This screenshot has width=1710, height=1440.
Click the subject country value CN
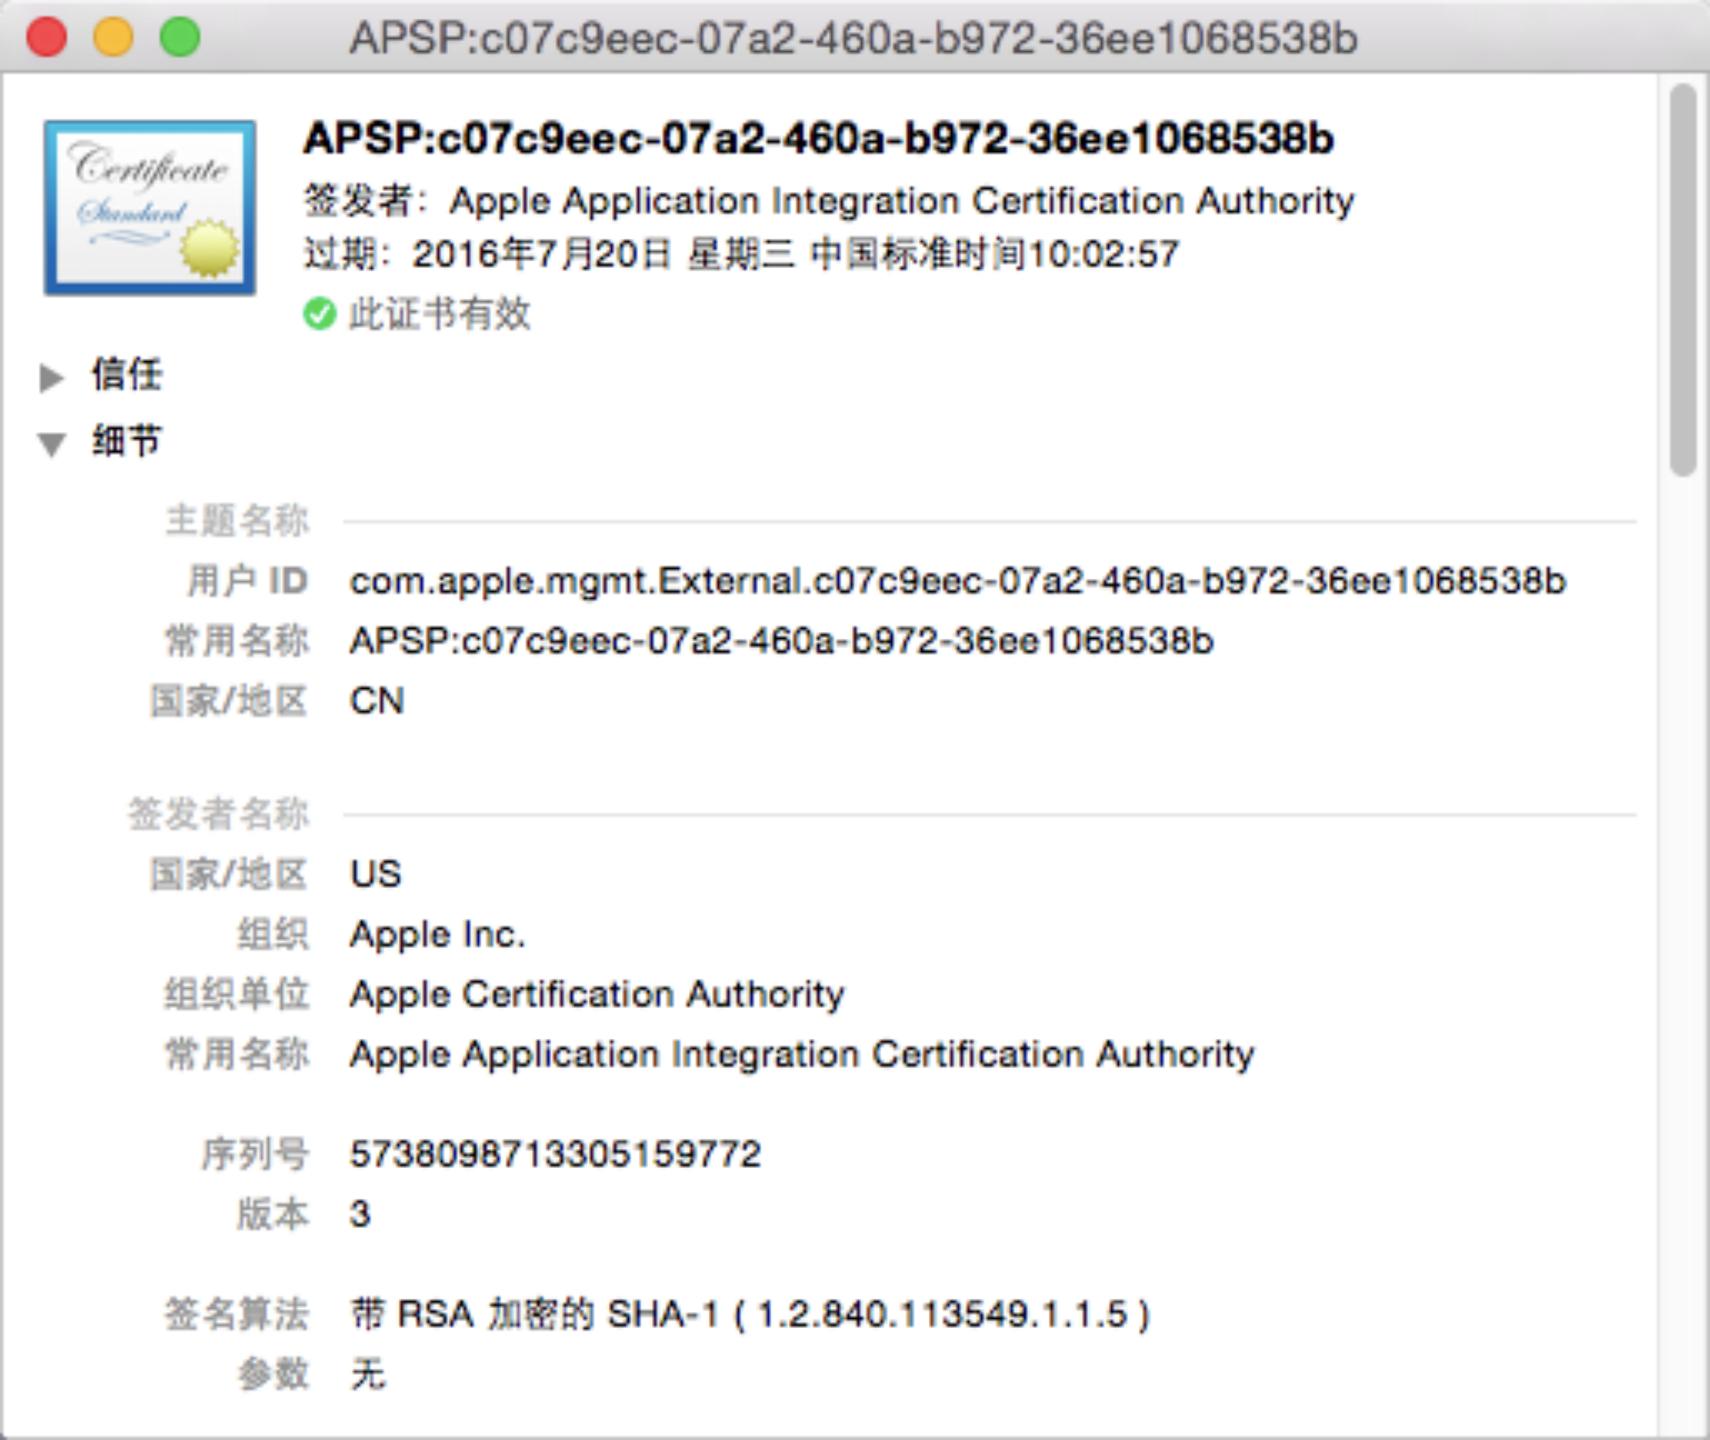click(x=377, y=701)
